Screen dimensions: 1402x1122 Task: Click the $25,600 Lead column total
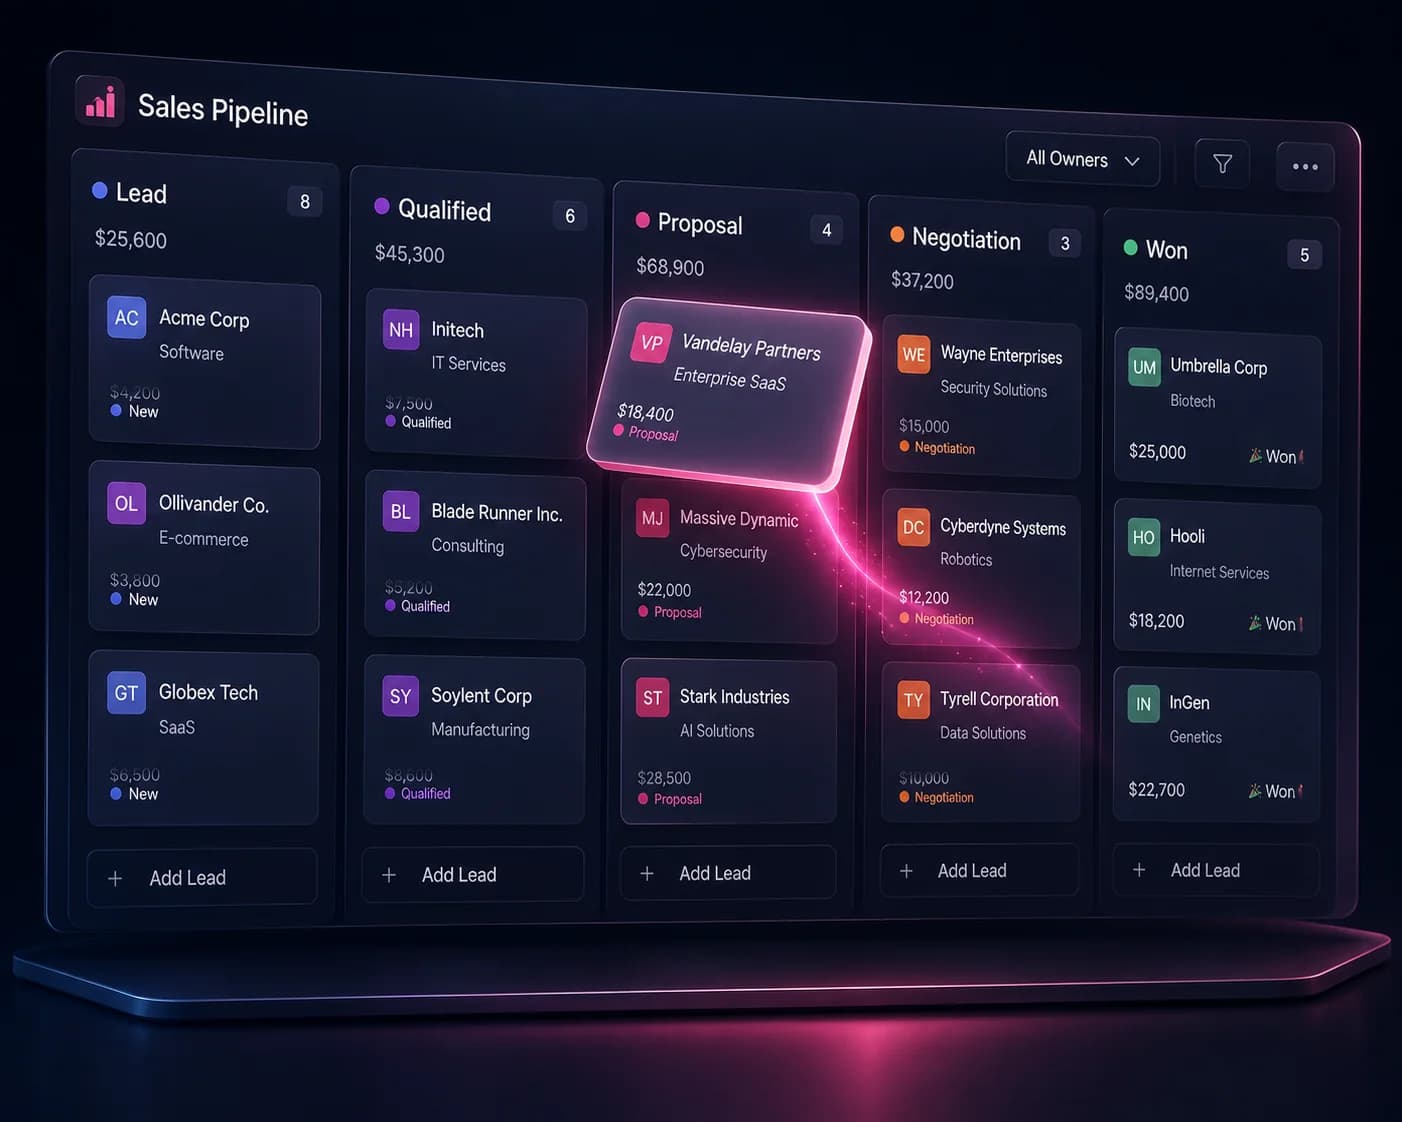pos(130,239)
